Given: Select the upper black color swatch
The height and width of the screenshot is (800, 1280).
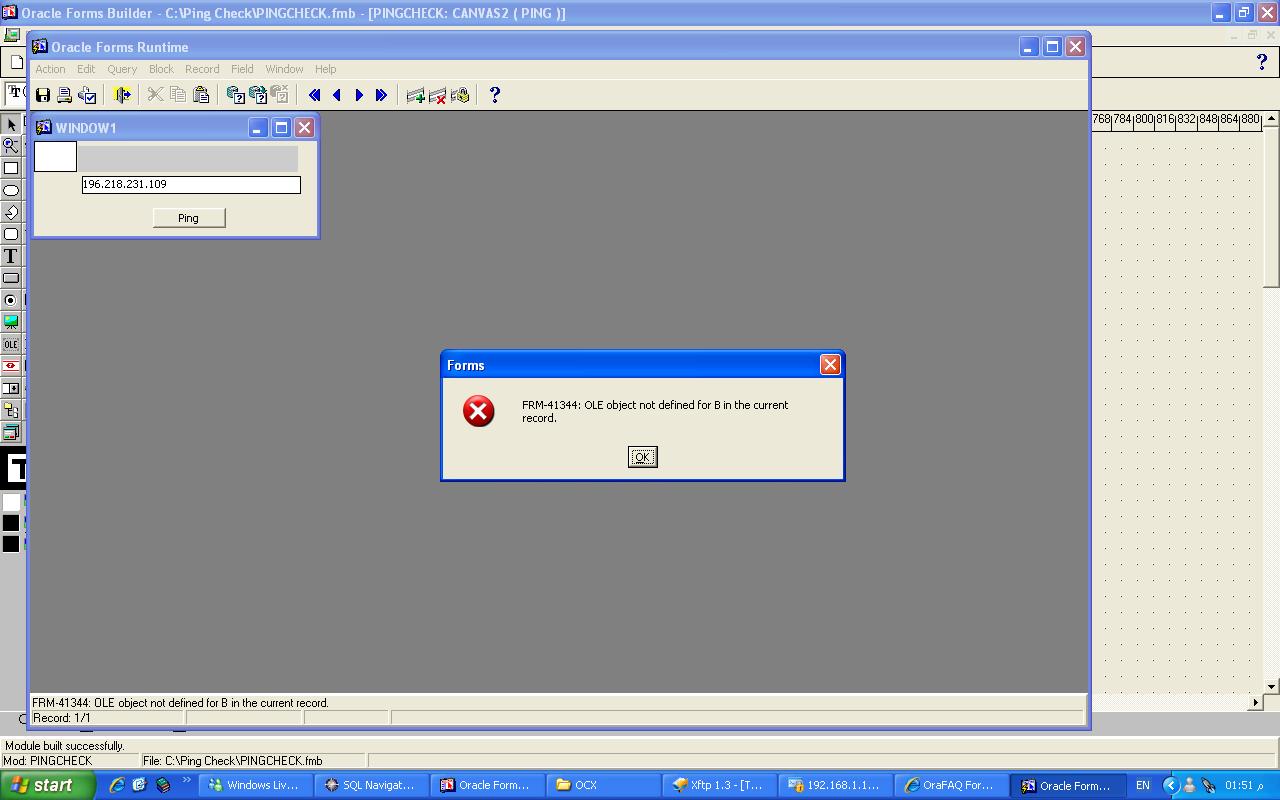Looking at the screenshot, I should tap(11, 523).
